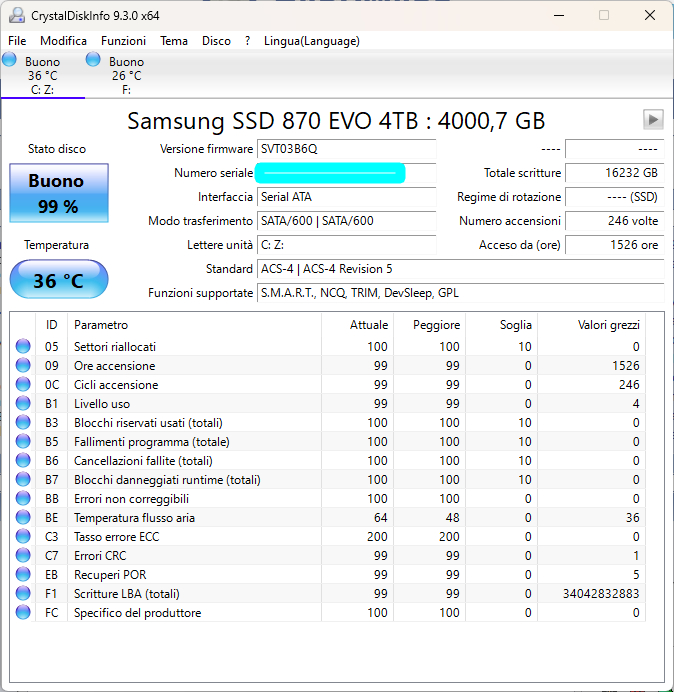Click status orb of Livello uso row
This screenshot has width=674, height=692.
coord(23,403)
